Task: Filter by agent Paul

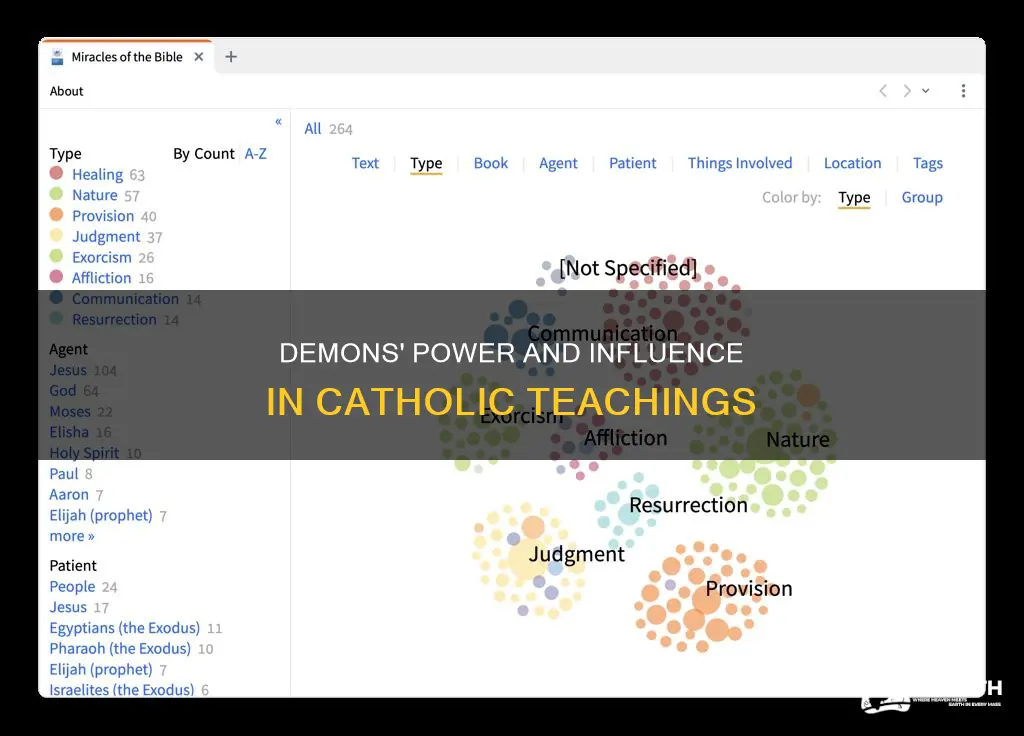Action: point(64,474)
